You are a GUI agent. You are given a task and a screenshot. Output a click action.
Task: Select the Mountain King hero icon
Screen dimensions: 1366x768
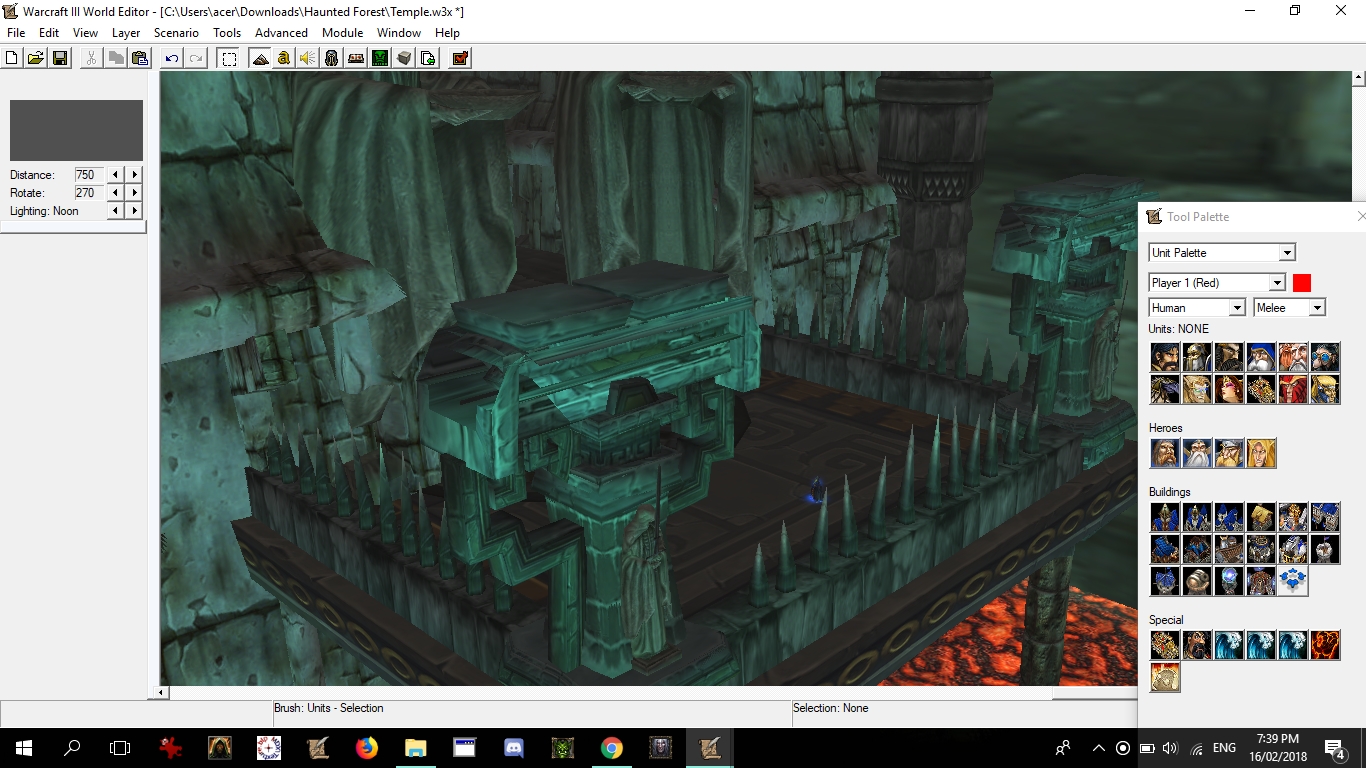tap(1229, 453)
